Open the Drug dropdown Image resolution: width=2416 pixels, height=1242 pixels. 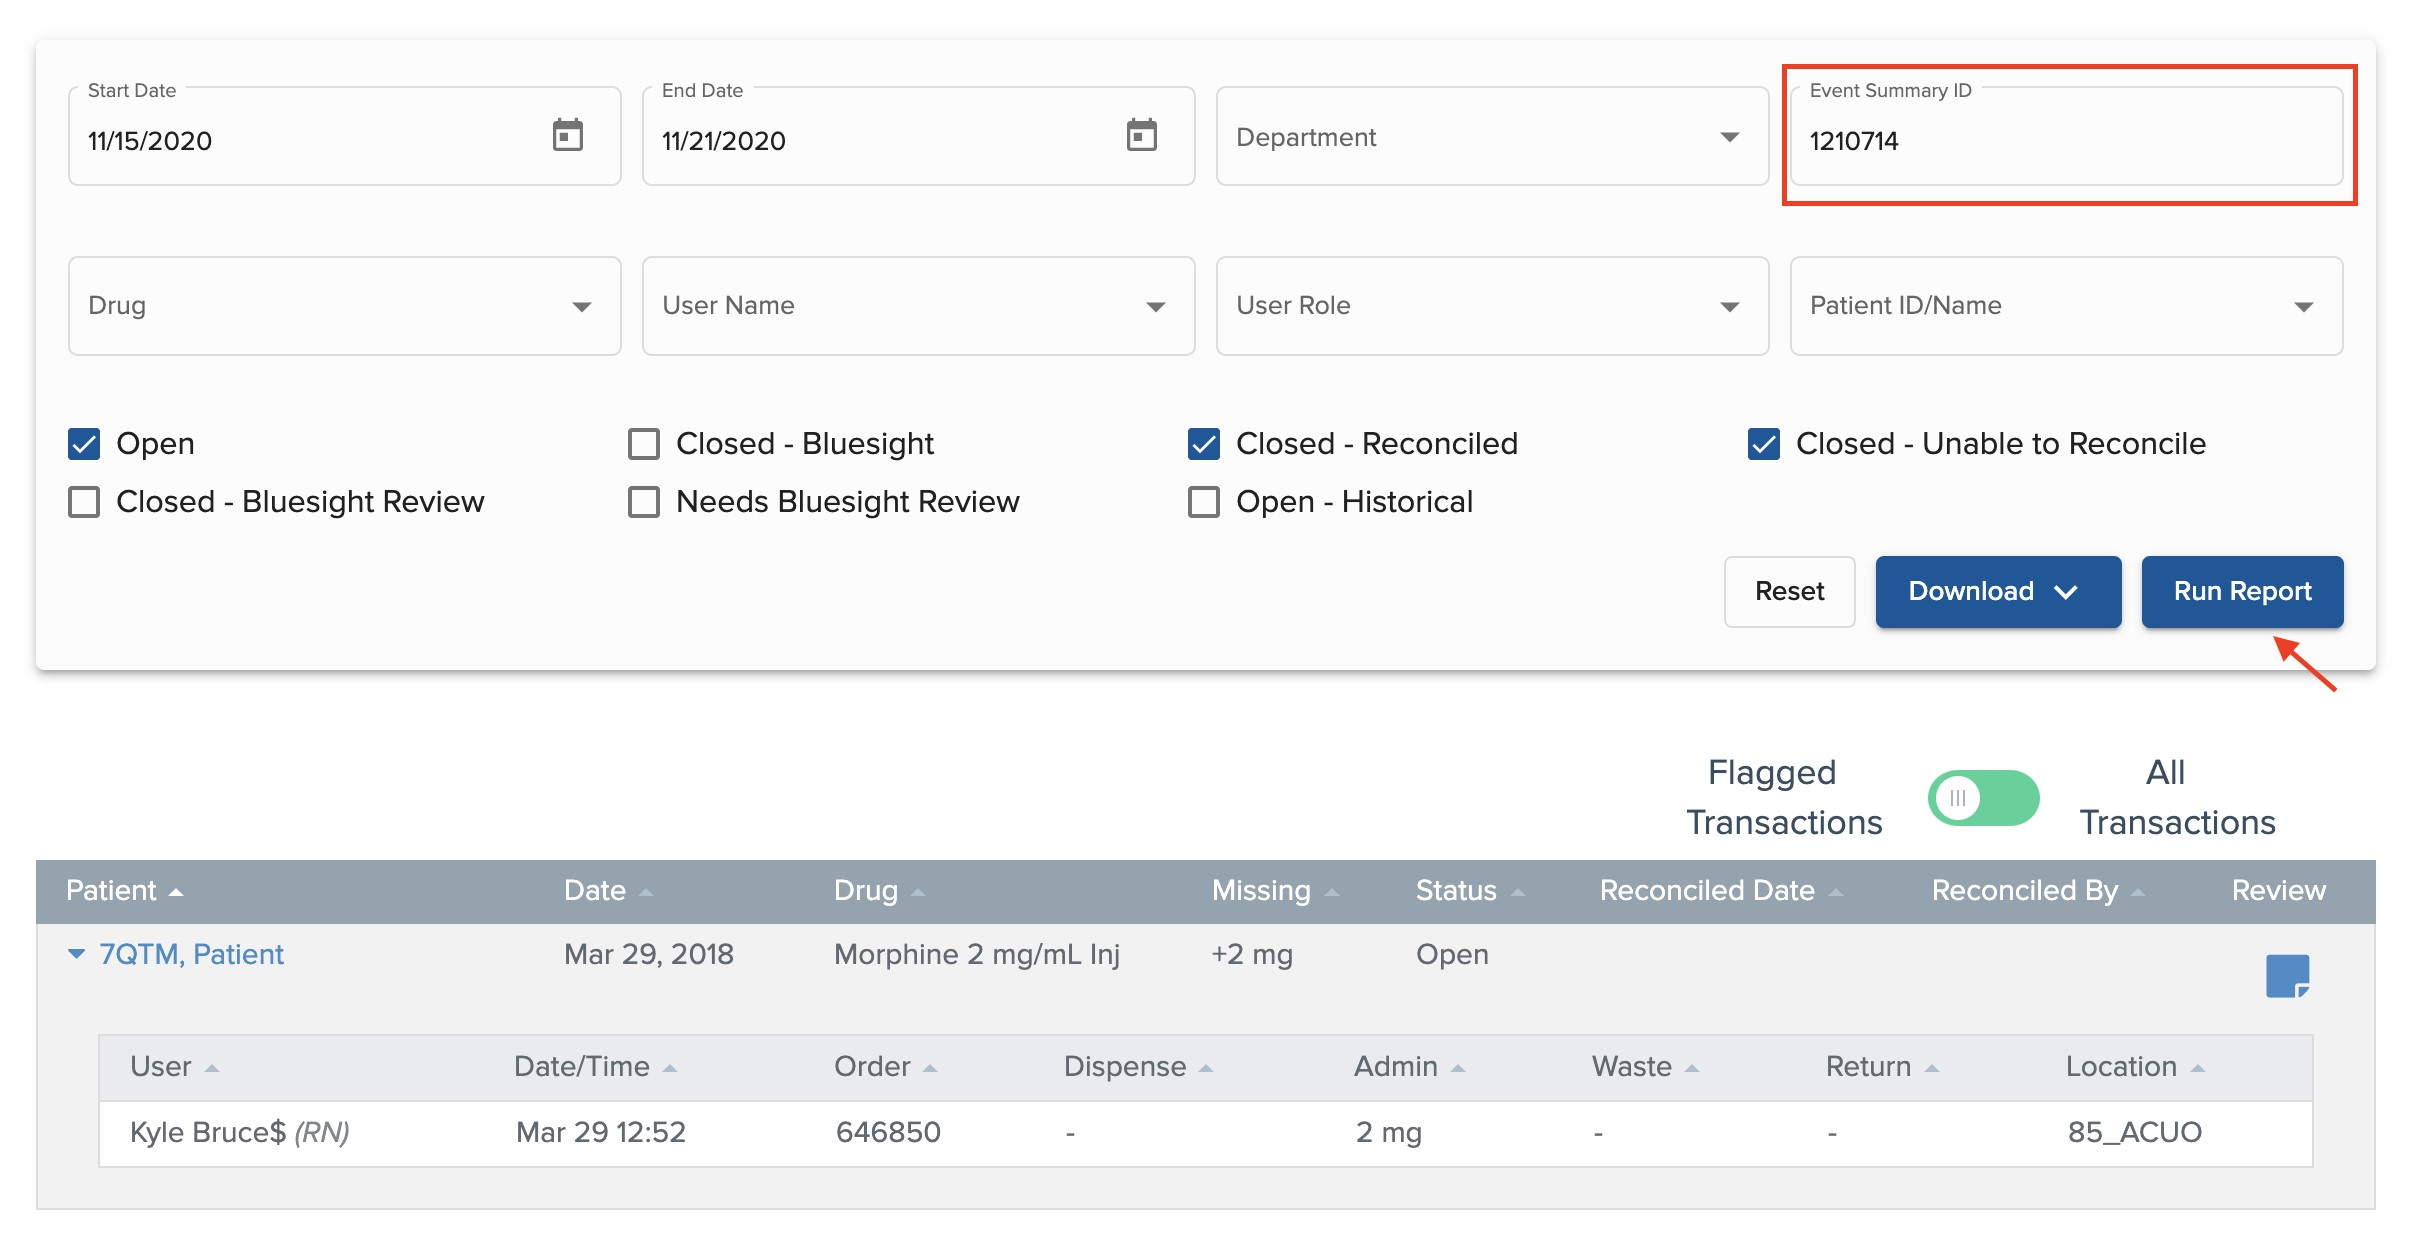[344, 306]
